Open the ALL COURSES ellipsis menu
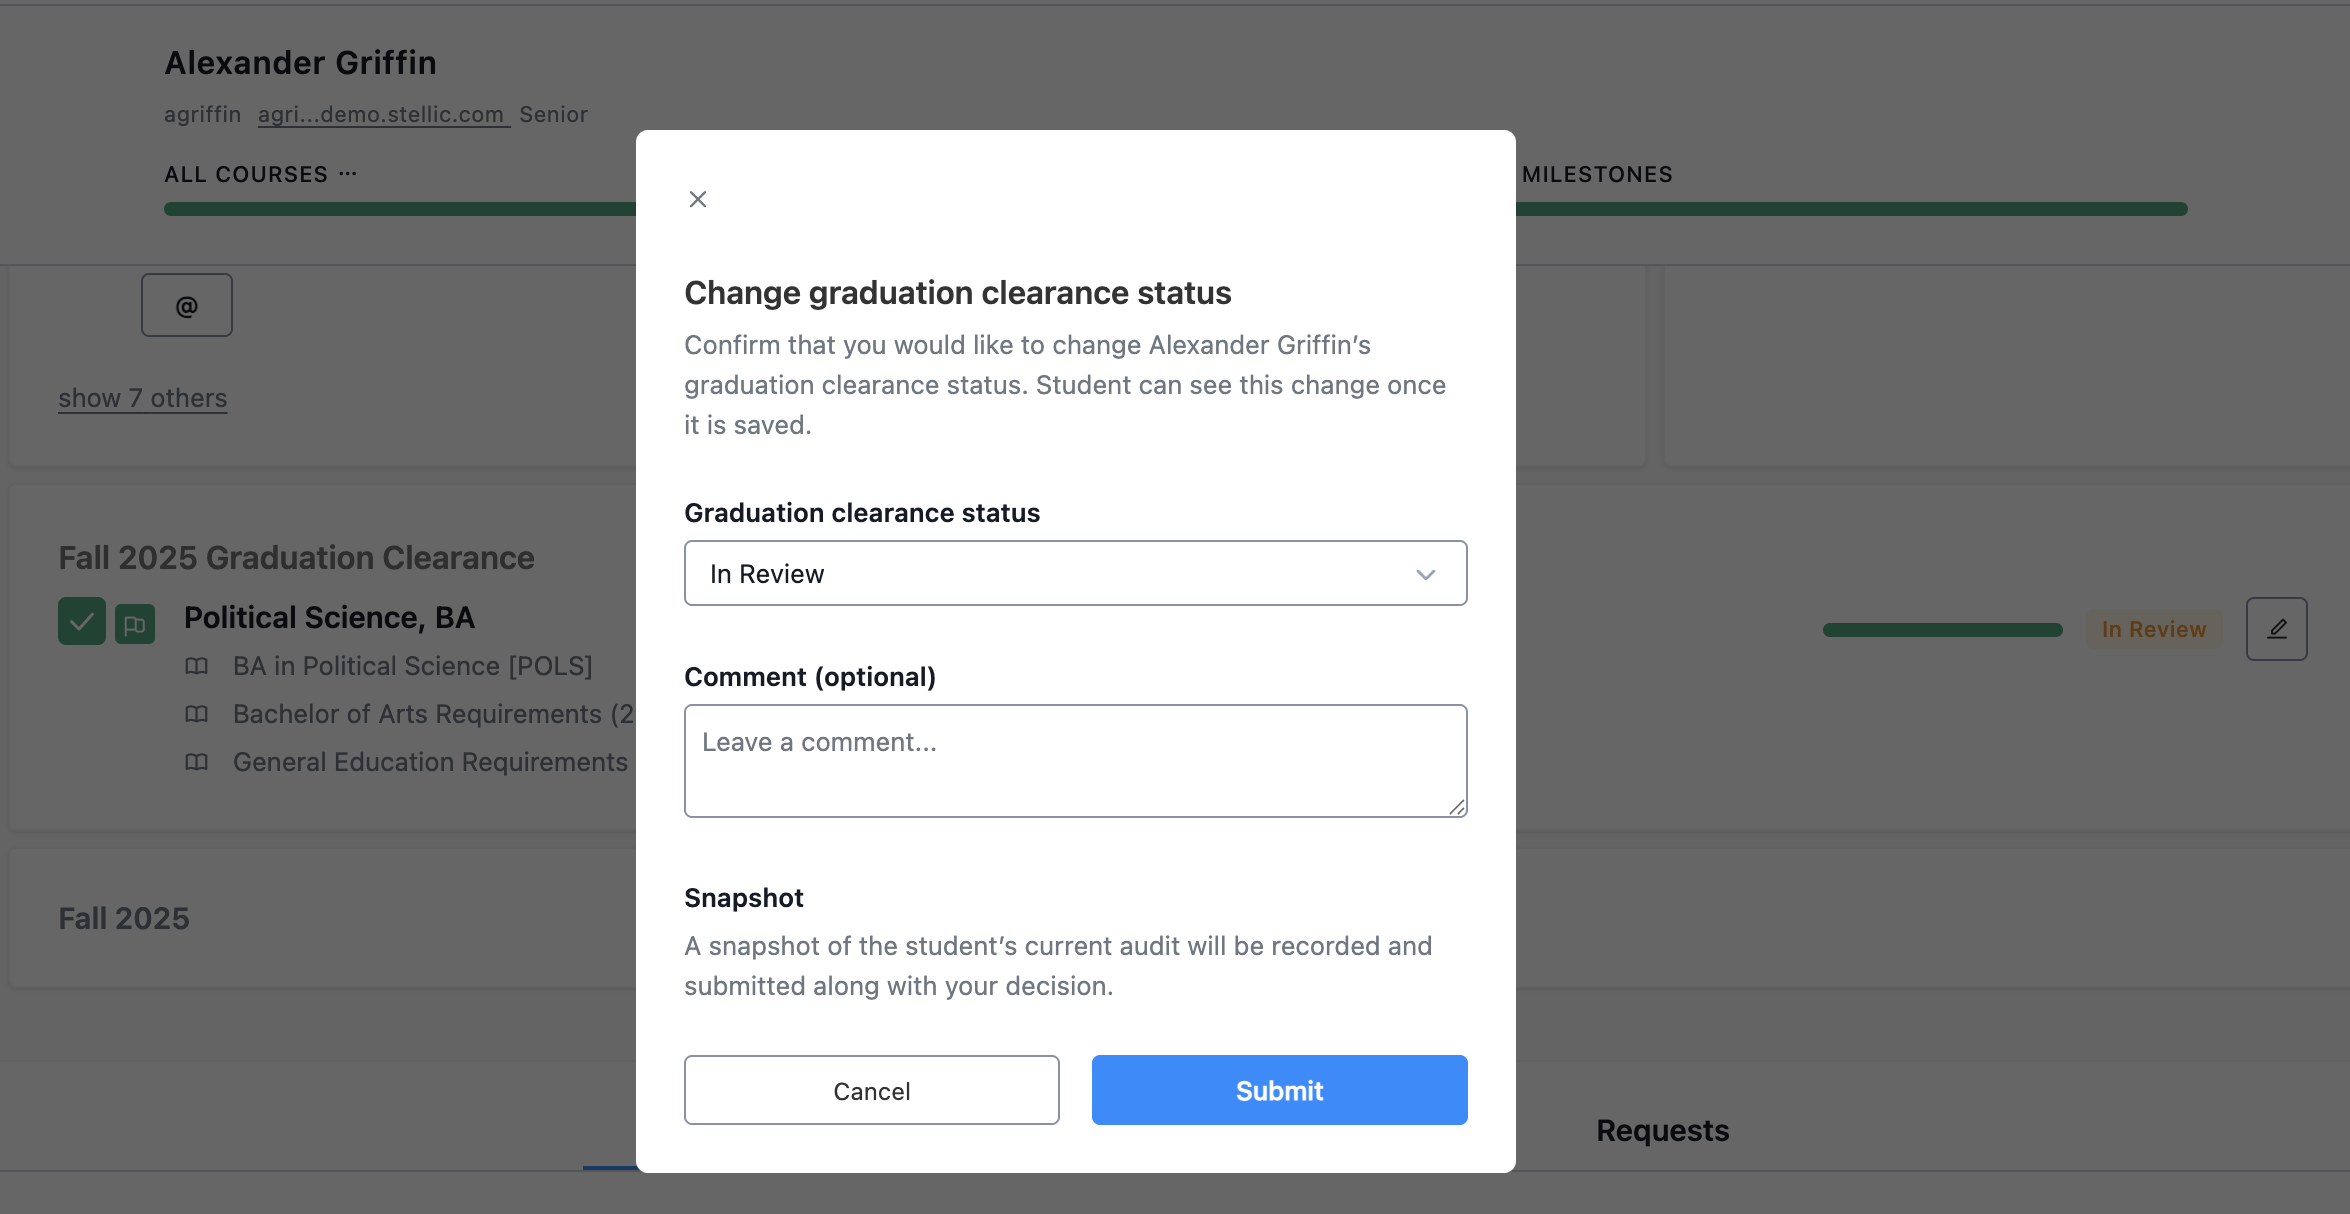2350x1214 pixels. [x=348, y=174]
